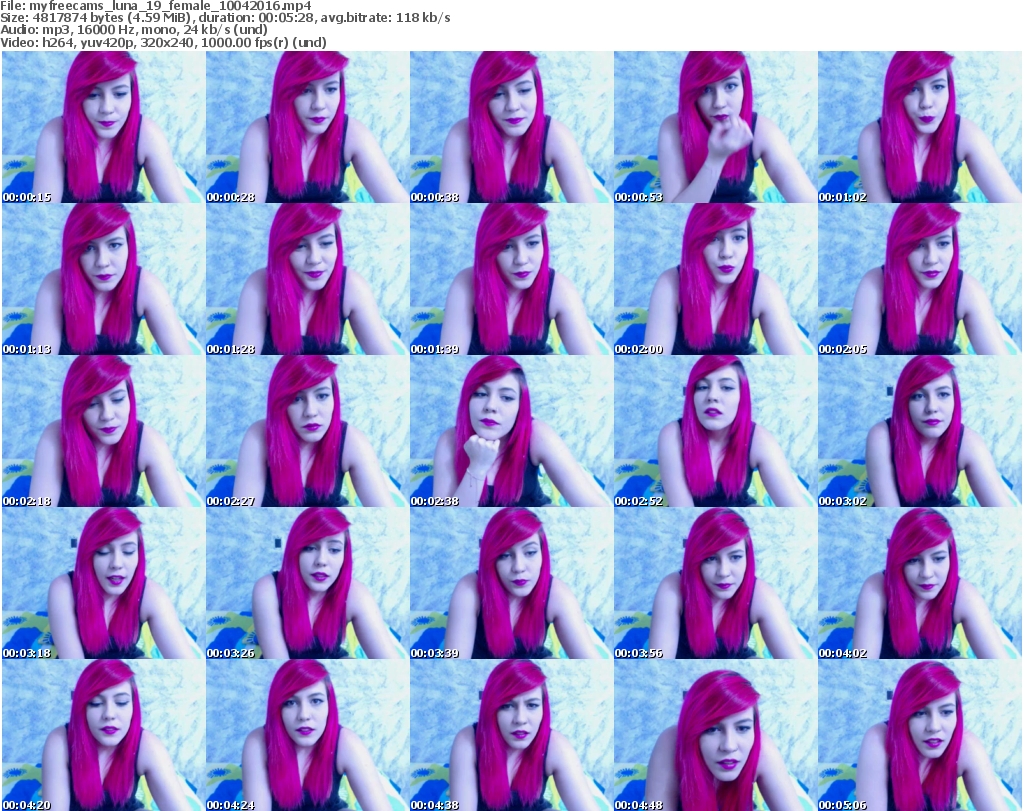
Task: Select the thumbnail stamped 00:04:02
Action: click(920, 583)
